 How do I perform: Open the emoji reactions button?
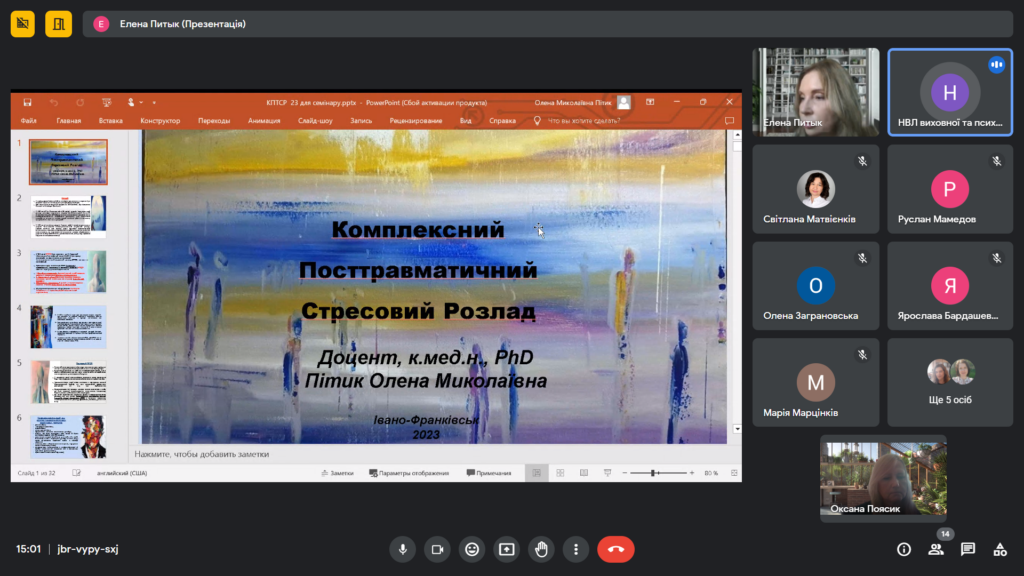tap(472, 549)
